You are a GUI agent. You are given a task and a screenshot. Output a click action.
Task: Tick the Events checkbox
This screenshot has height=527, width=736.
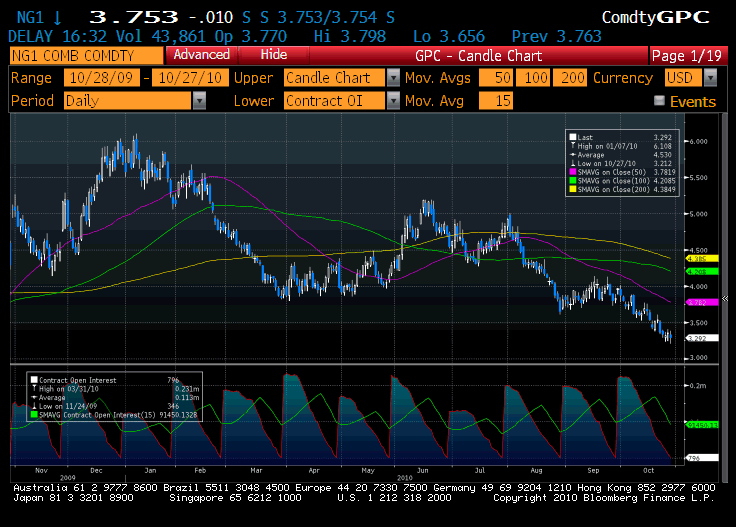(x=659, y=101)
